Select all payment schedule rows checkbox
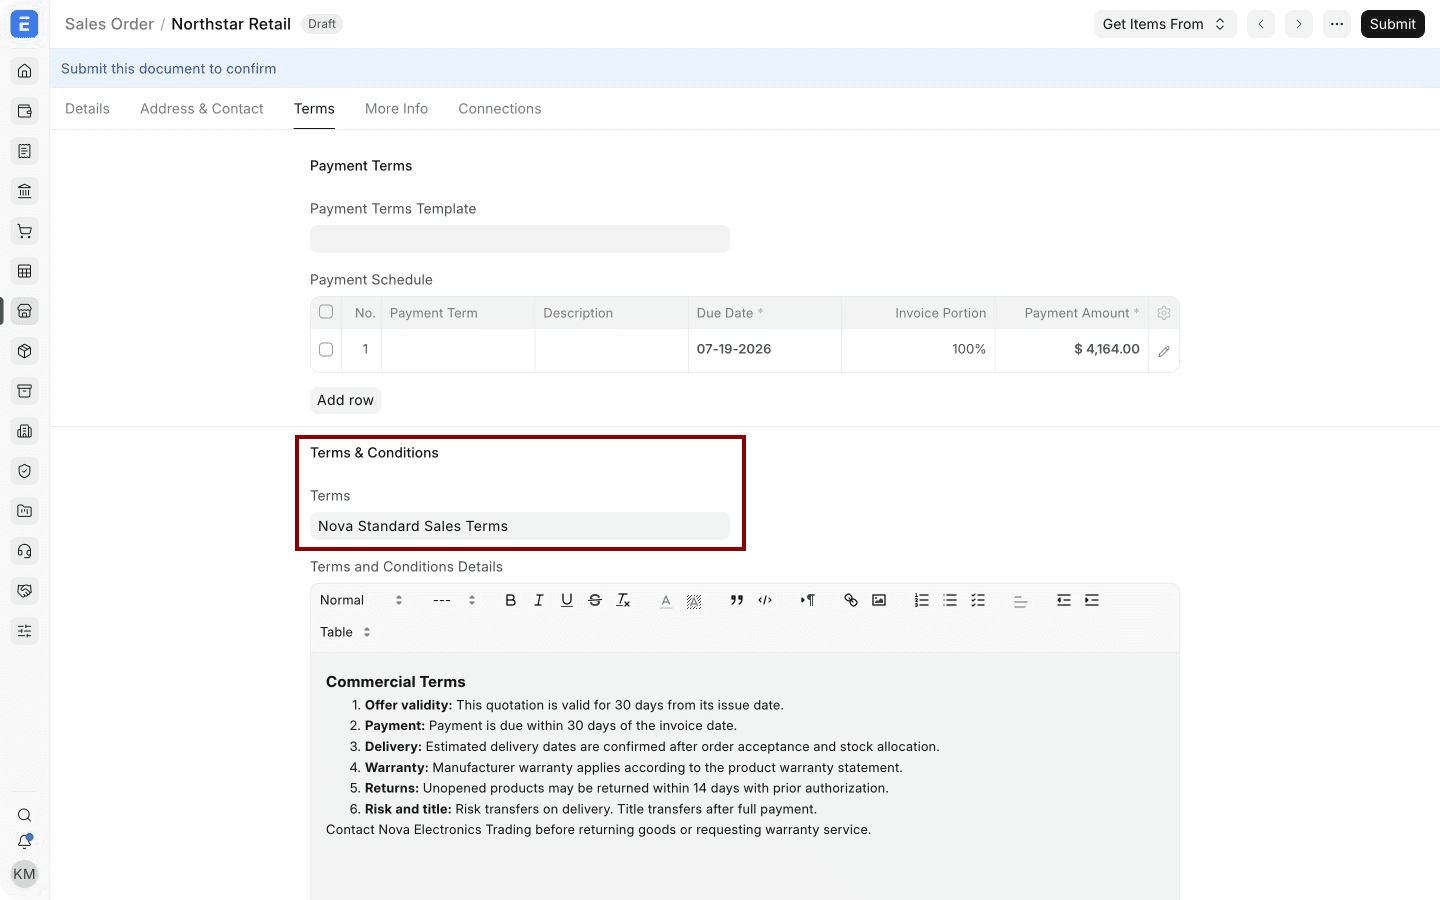The height and width of the screenshot is (900, 1440). tap(326, 312)
